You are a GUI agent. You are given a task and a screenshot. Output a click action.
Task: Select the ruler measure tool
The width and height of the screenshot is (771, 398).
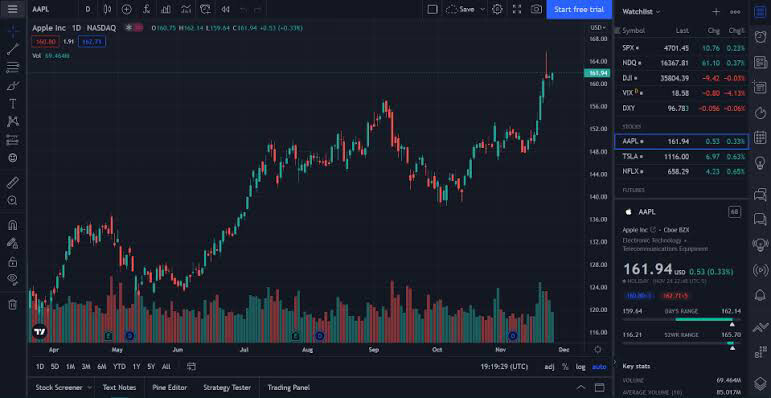click(x=13, y=183)
